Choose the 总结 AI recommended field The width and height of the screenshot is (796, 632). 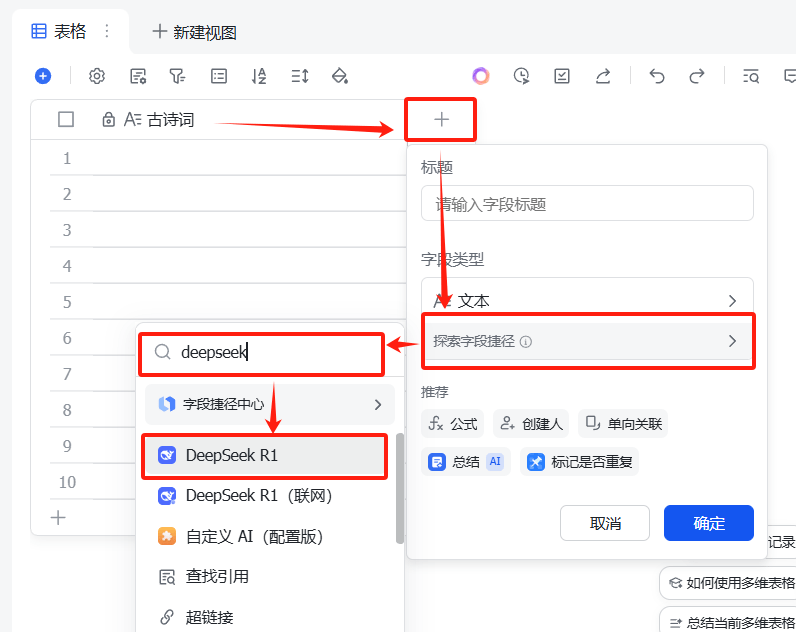click(x=466, y=461)
